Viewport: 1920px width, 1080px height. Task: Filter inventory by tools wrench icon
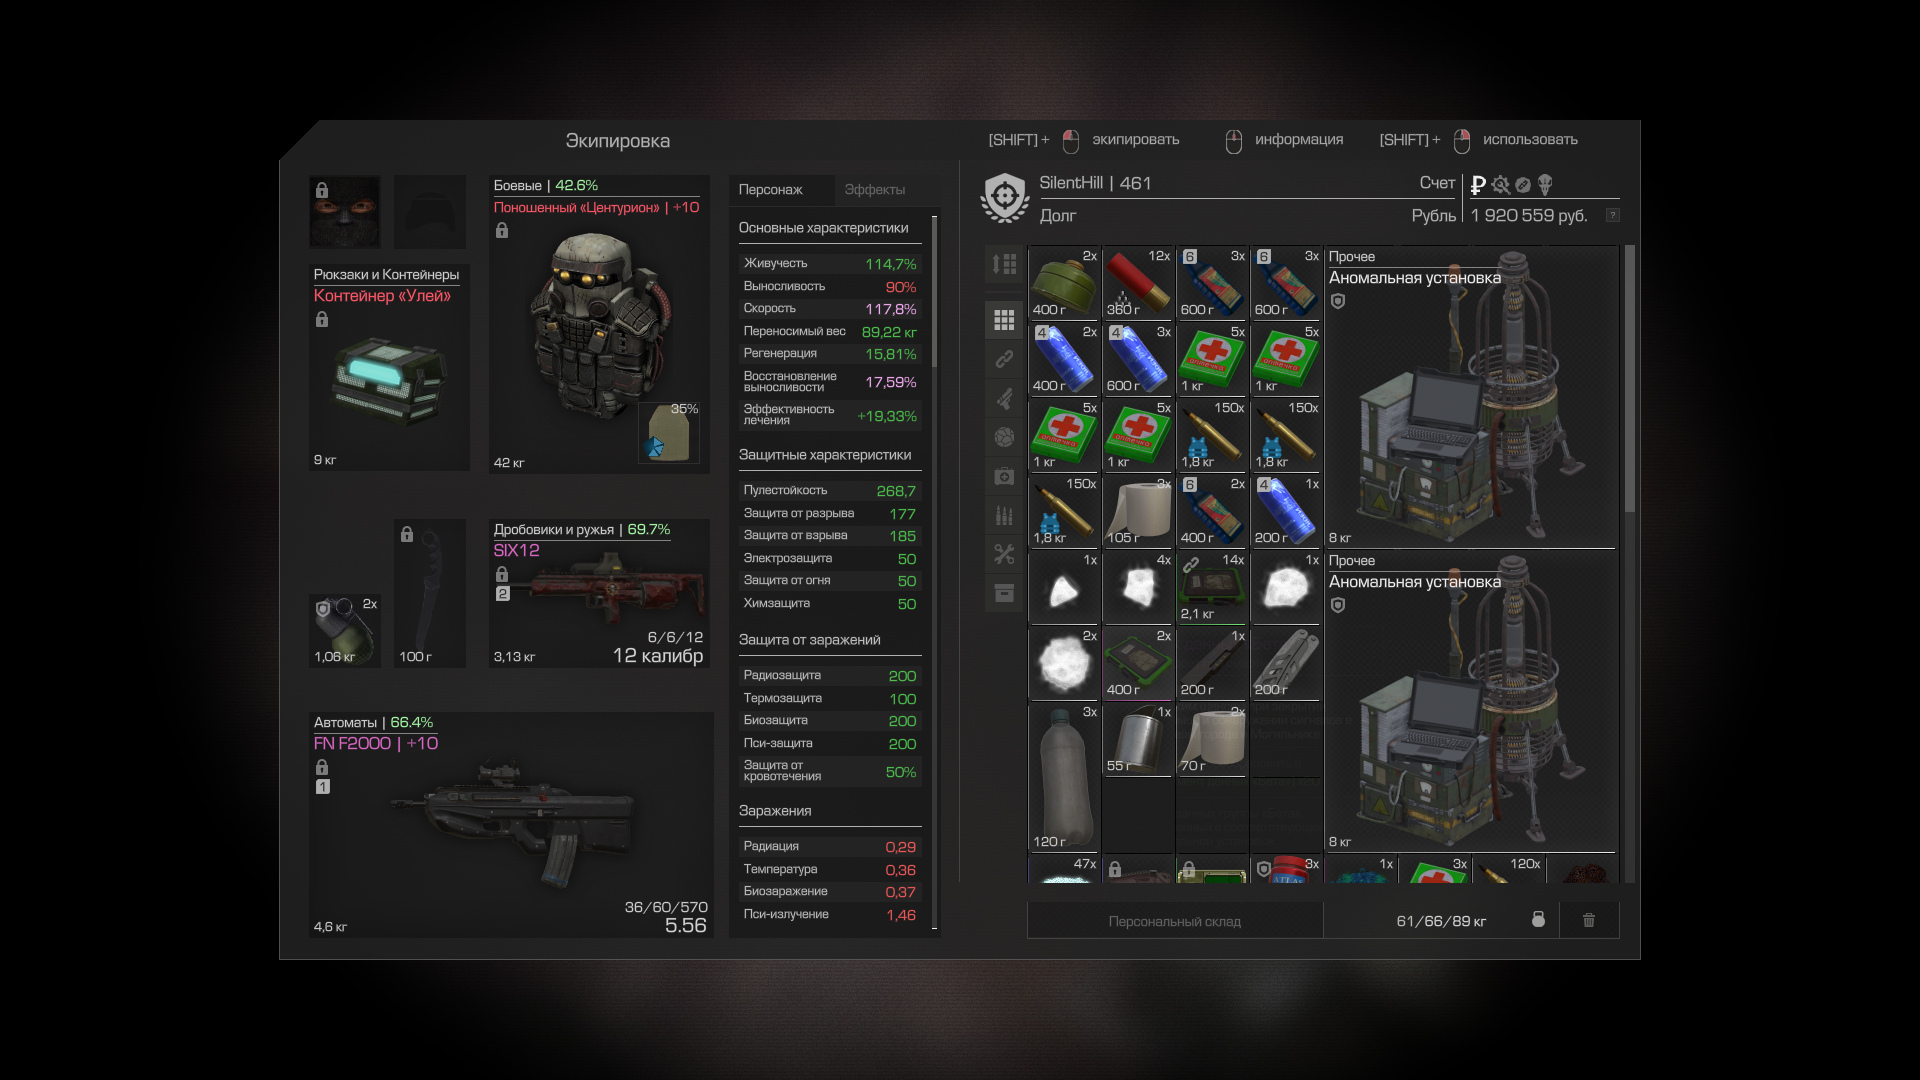tap(1004, 554)
